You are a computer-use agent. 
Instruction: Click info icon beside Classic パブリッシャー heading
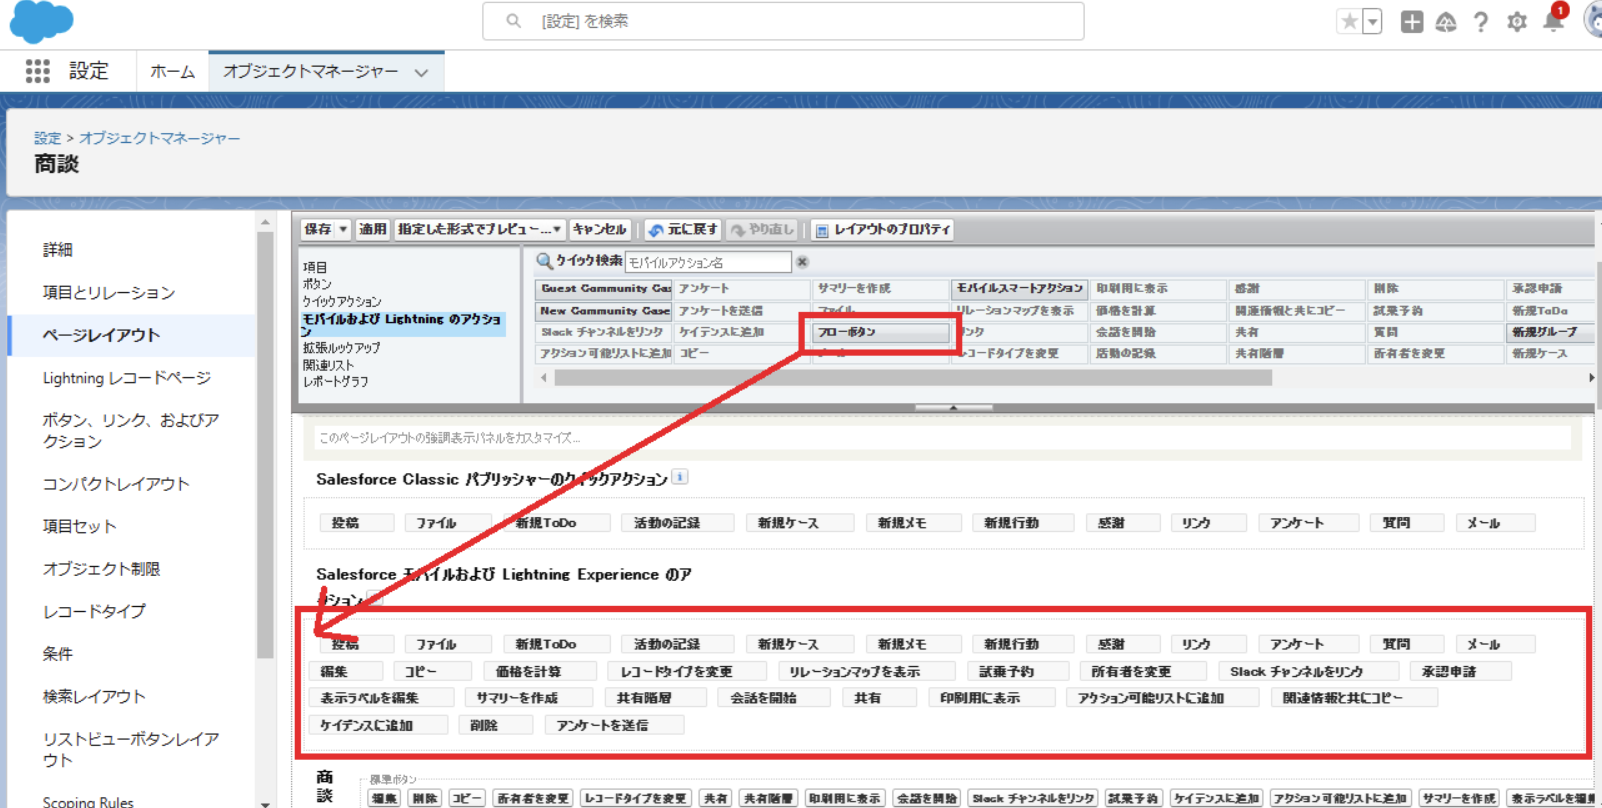tap(680, 477)
